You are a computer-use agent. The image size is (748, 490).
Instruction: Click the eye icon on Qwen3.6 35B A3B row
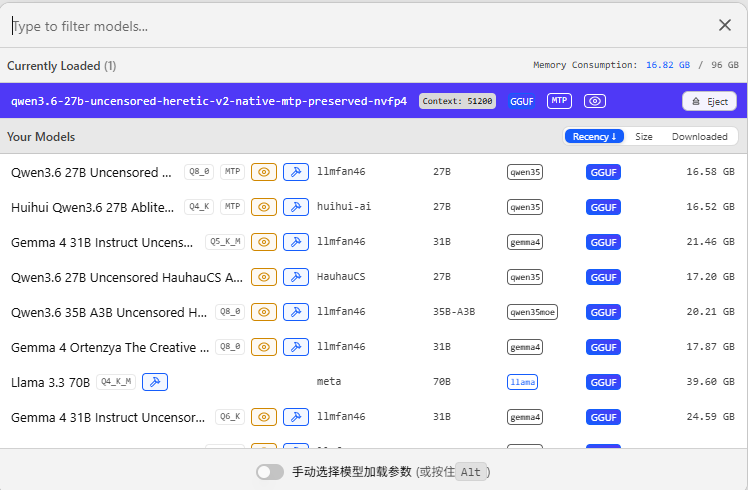pyautogui.click(x=264, y=312)
